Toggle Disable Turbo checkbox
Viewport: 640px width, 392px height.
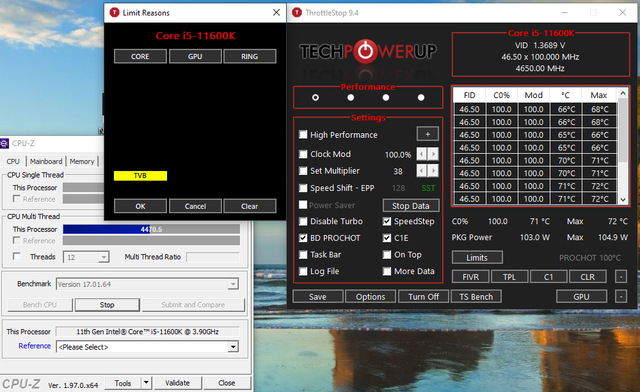click(x=303, y=221)
